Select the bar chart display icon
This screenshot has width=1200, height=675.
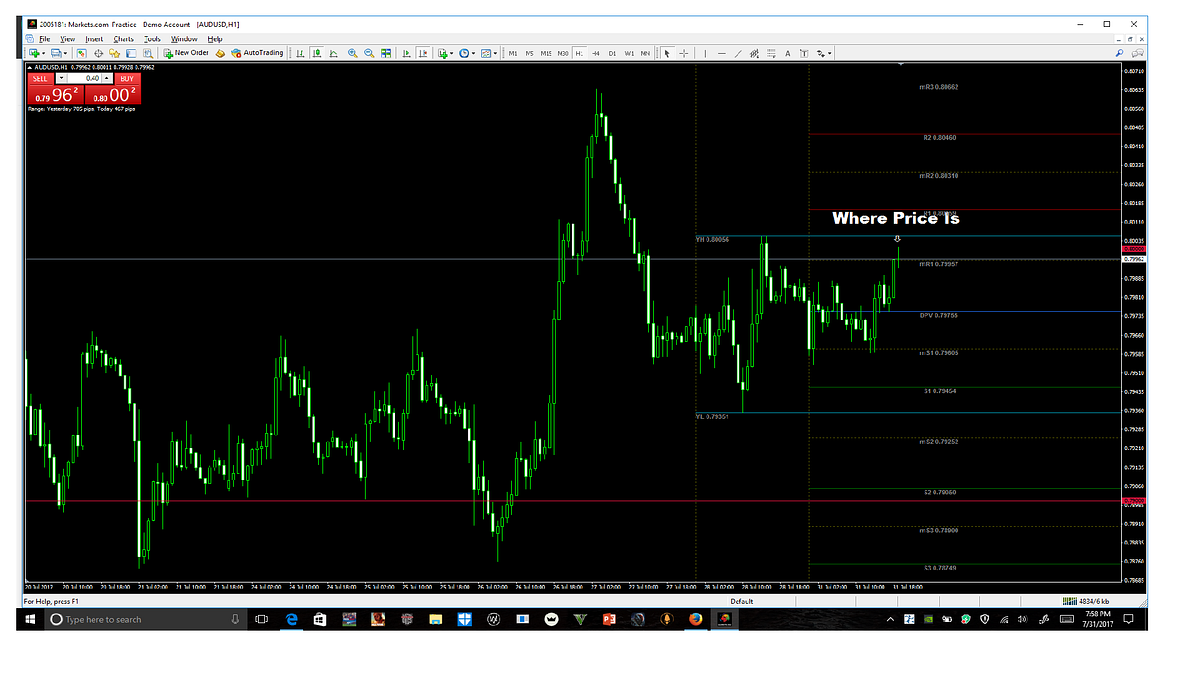pyautogui.click(x=299, y=53)
